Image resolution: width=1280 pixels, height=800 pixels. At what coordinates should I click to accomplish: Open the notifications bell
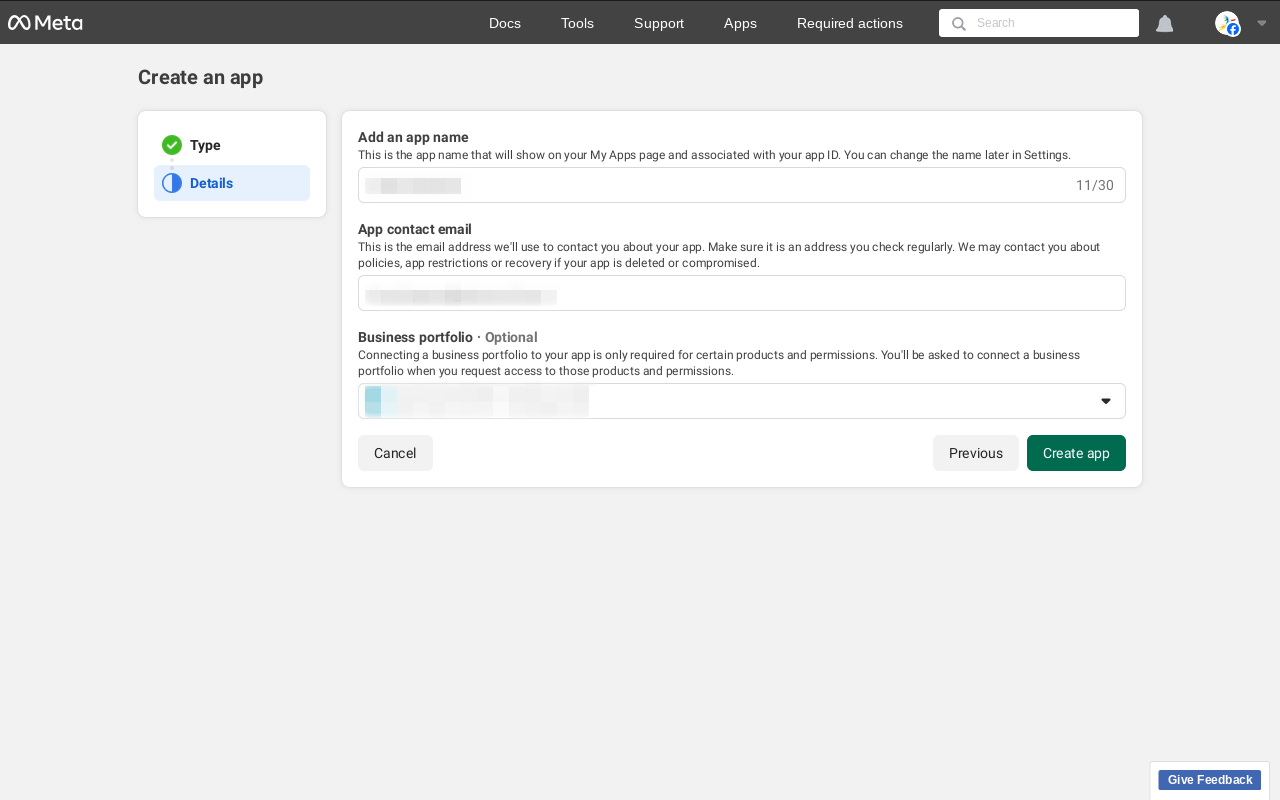pos(1165,23)
